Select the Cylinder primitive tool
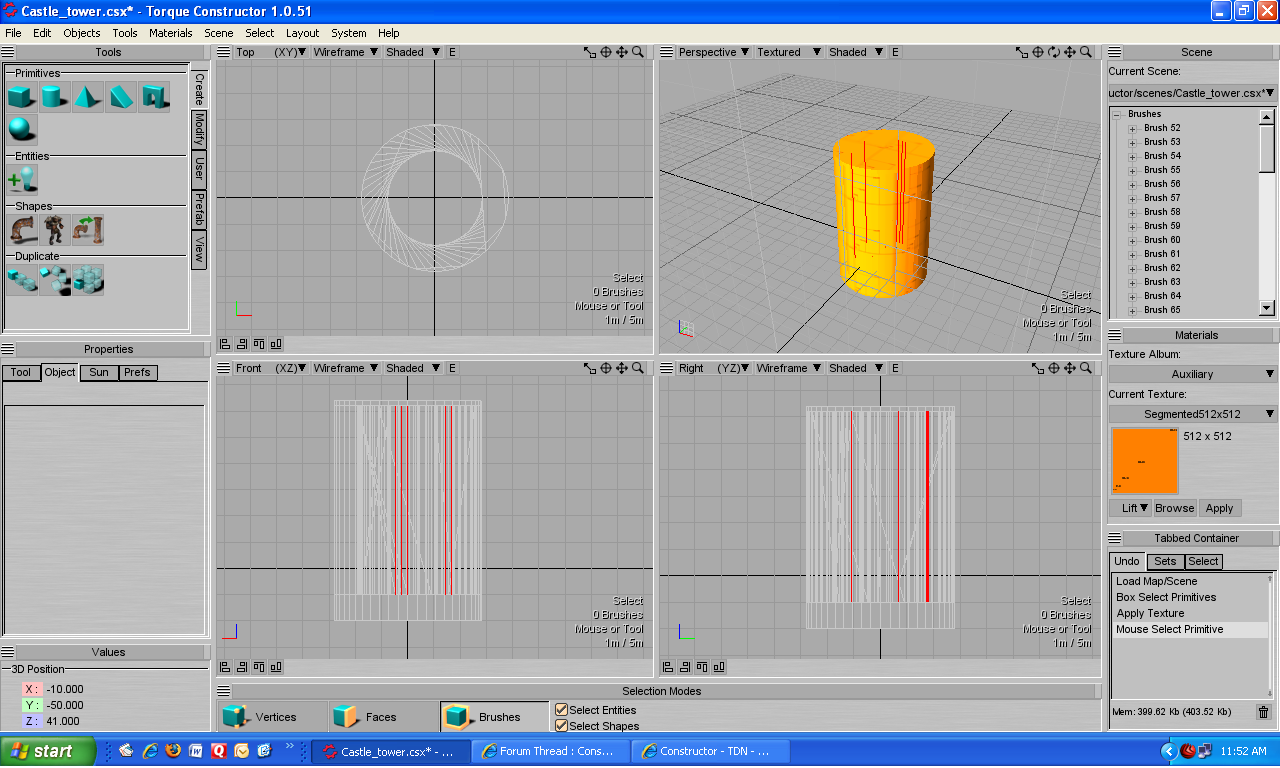Image resolution: width=1280 pixels, height=768 pixels. click(54, 97)
